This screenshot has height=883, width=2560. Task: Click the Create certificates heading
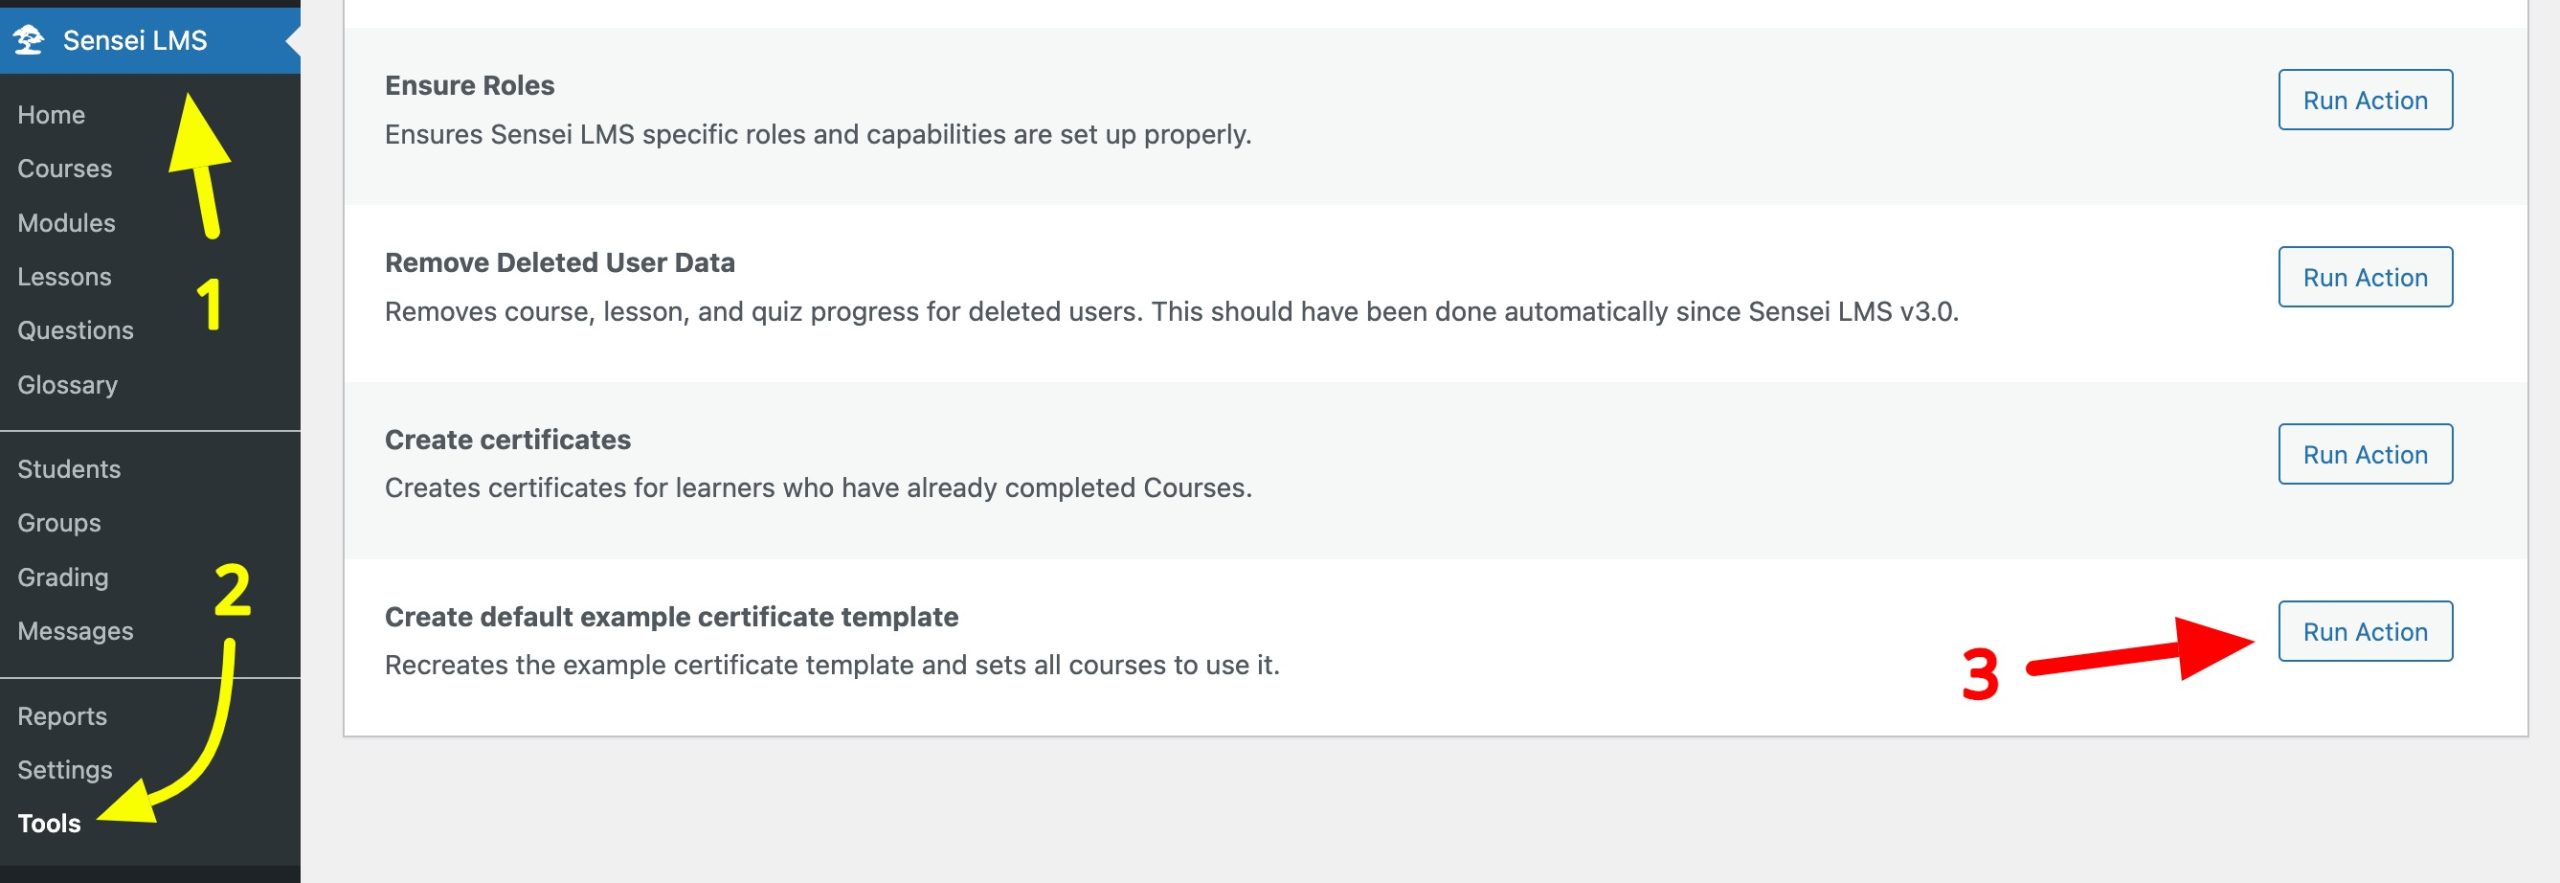pos(507,440)
